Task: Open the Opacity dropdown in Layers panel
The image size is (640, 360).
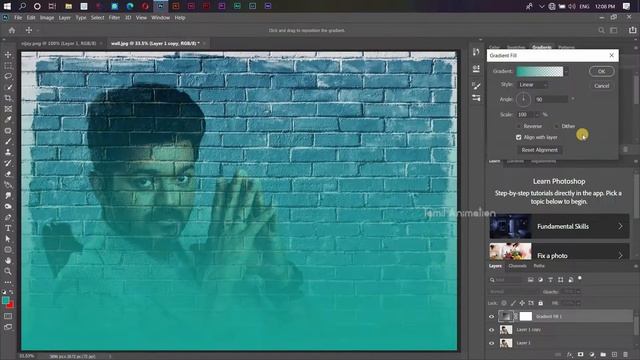Action: pos(578,292)
